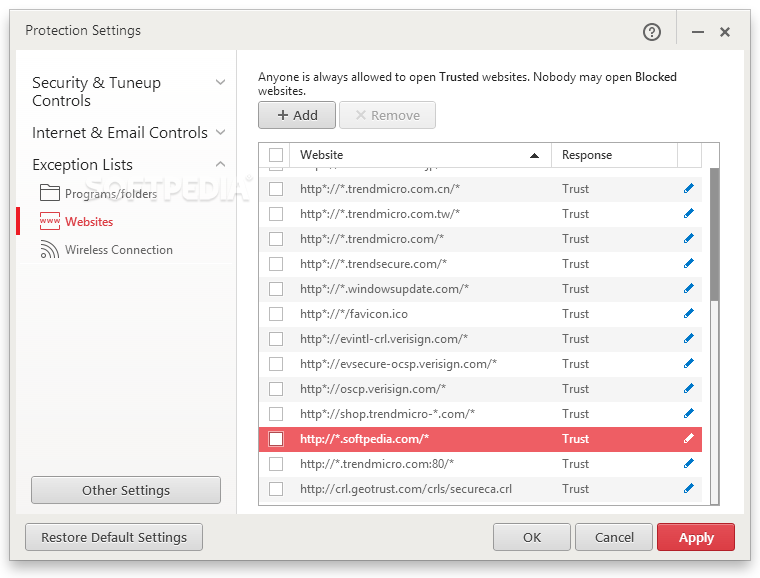Check the windowsupdate.com row checkbox

pyautogui.click(x=276, y=289)
